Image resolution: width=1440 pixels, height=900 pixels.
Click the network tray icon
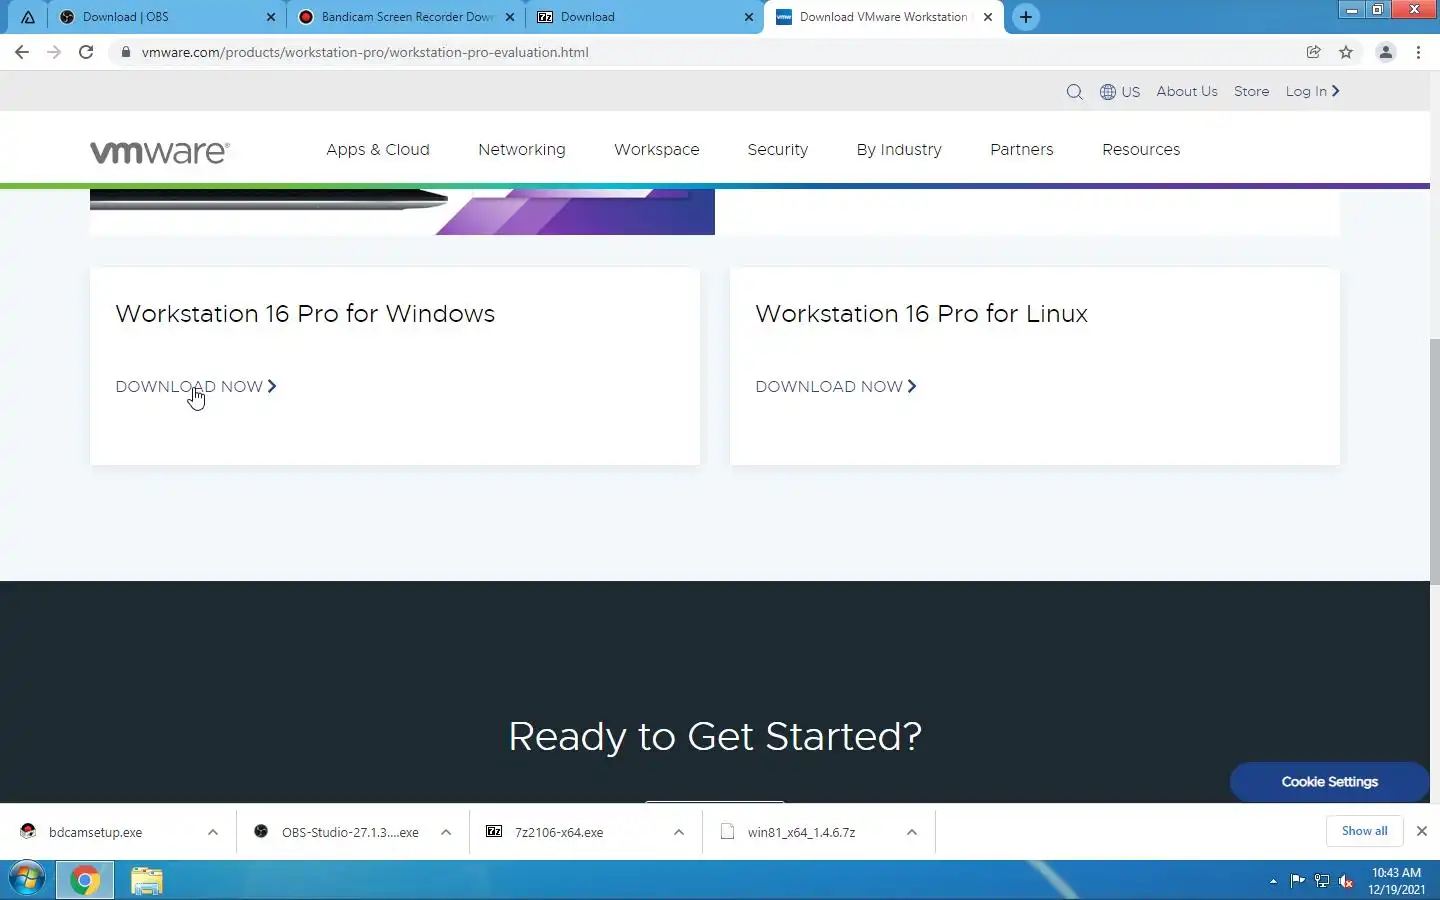pyautogui.click(x=1322, y=881)
